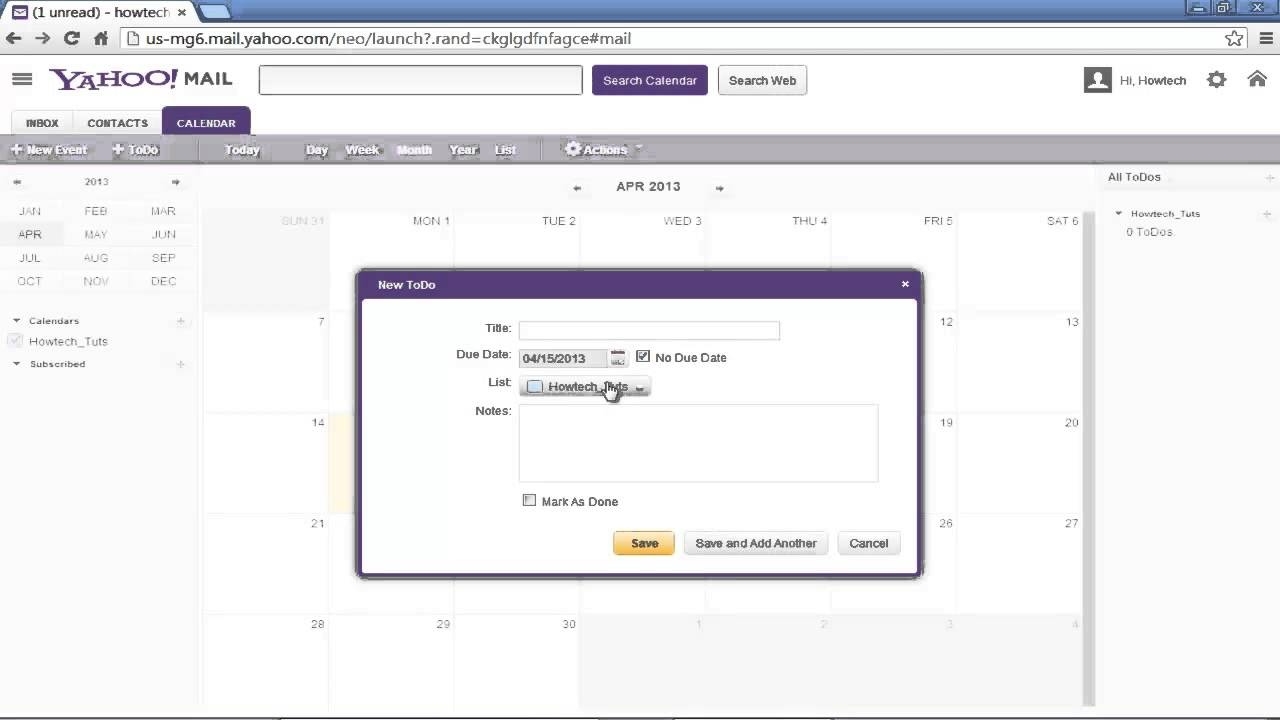Screen dimensions: 1280x720
Task: Click the Notes text area
Action: [698, 443]
